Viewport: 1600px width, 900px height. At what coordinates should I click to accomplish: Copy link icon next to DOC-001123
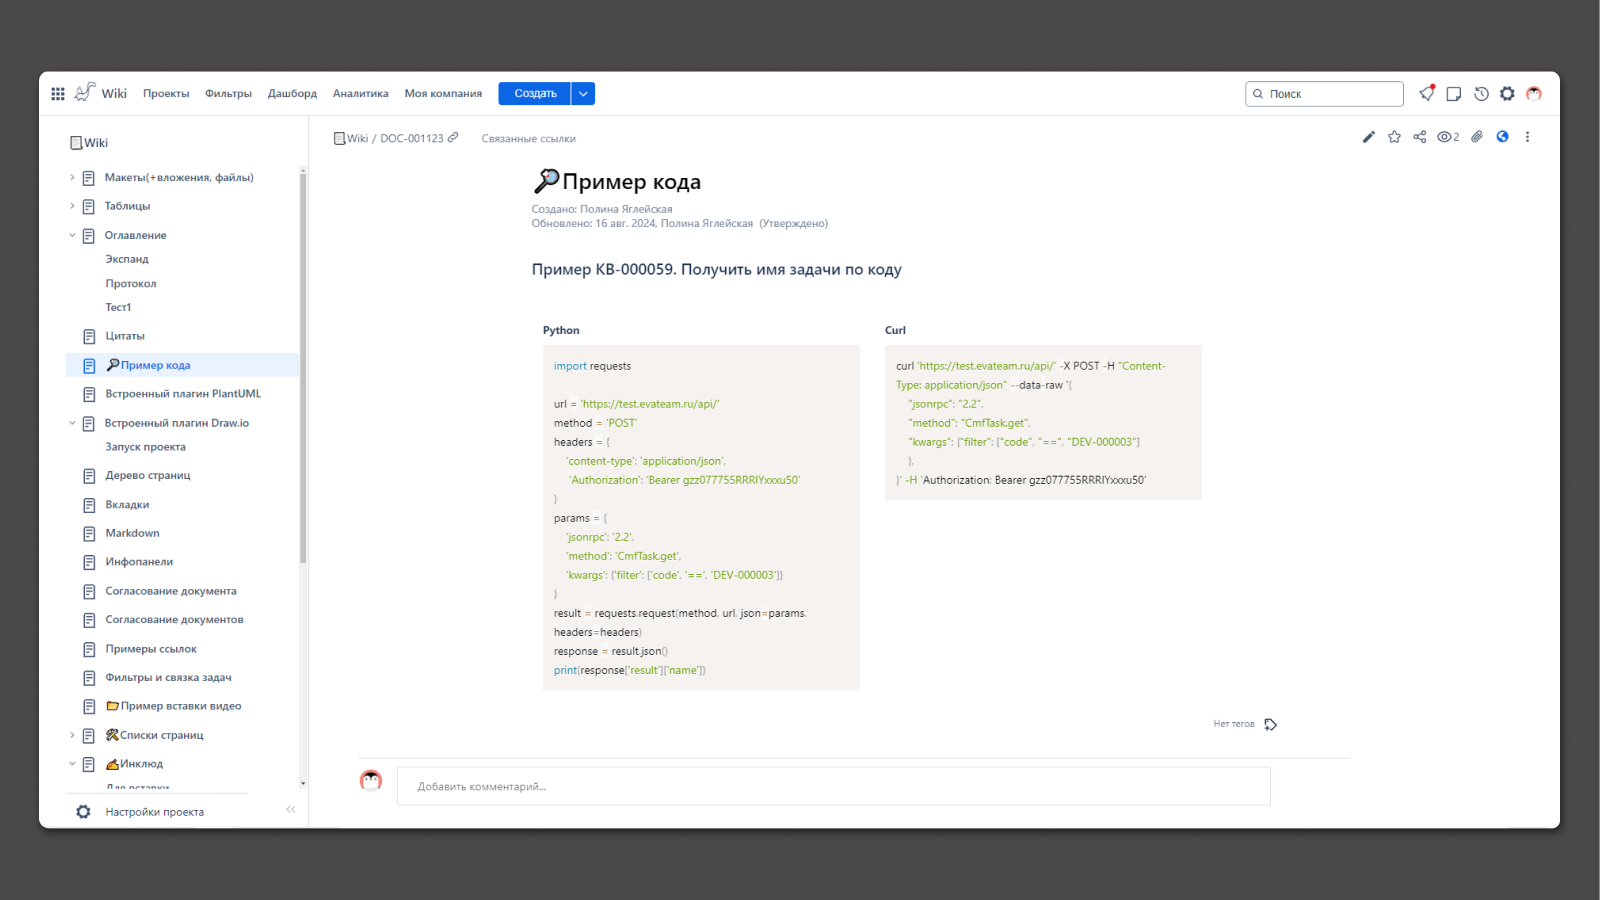point(453,138)
